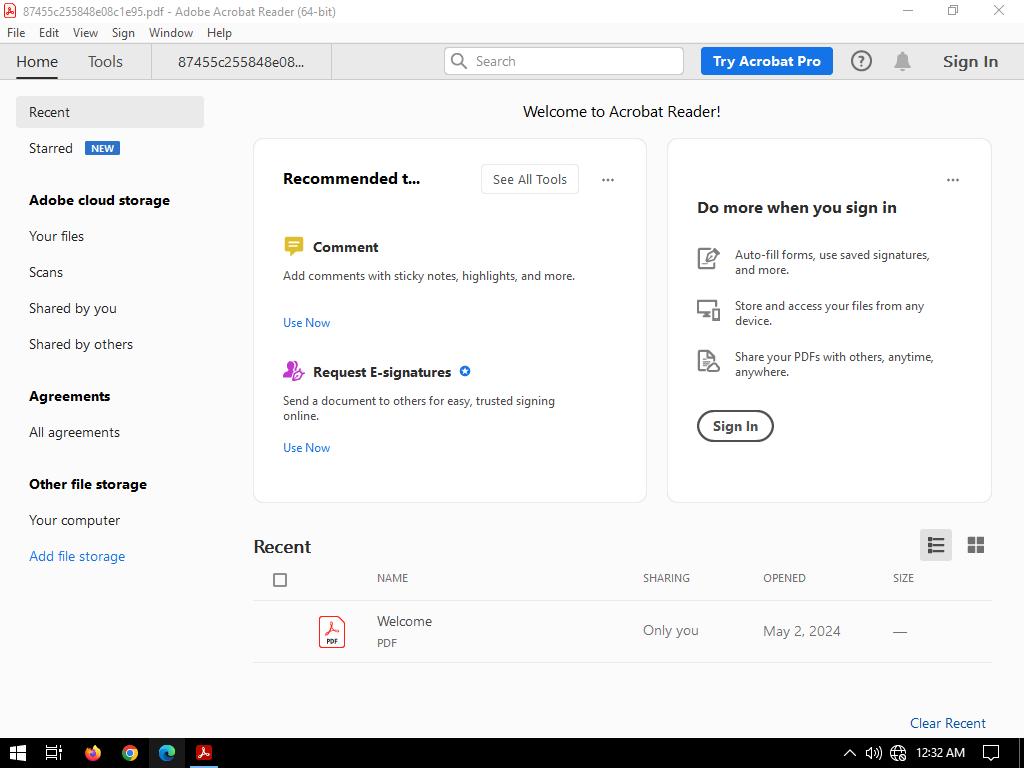Open the Windows Start menu
1024x768 pixels.
coord(17,753)
